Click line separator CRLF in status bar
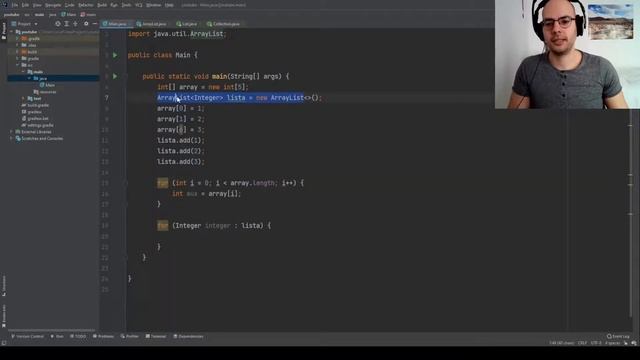 [x=582, y=343]
